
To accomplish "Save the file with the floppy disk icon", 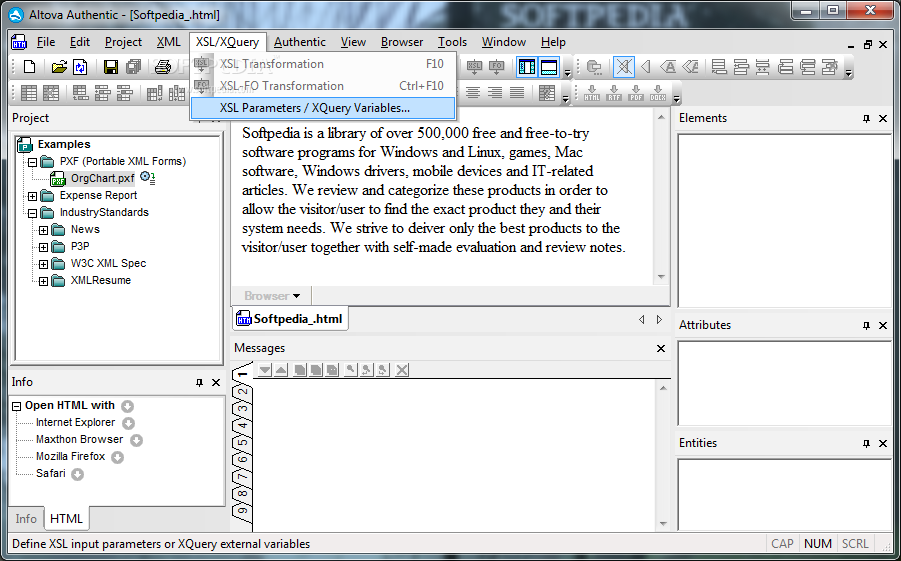I will [111, 67].
